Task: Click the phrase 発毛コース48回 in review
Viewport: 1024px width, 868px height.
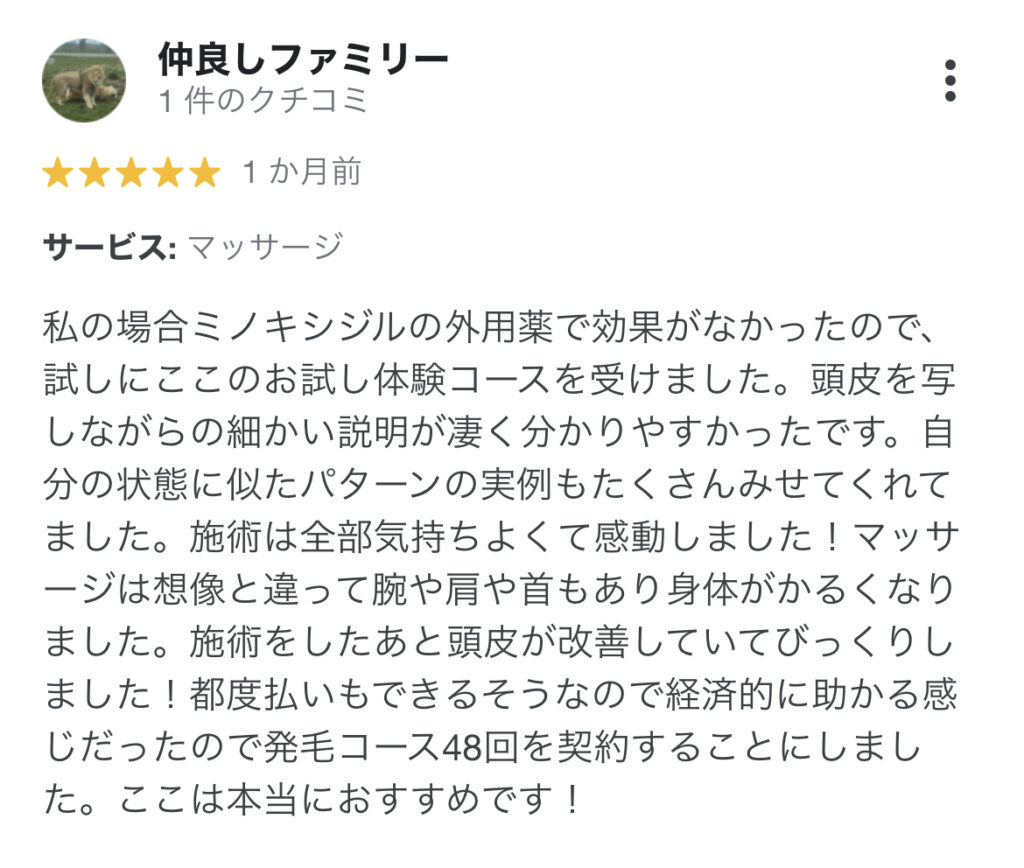Action: click(x=391, y=747)
